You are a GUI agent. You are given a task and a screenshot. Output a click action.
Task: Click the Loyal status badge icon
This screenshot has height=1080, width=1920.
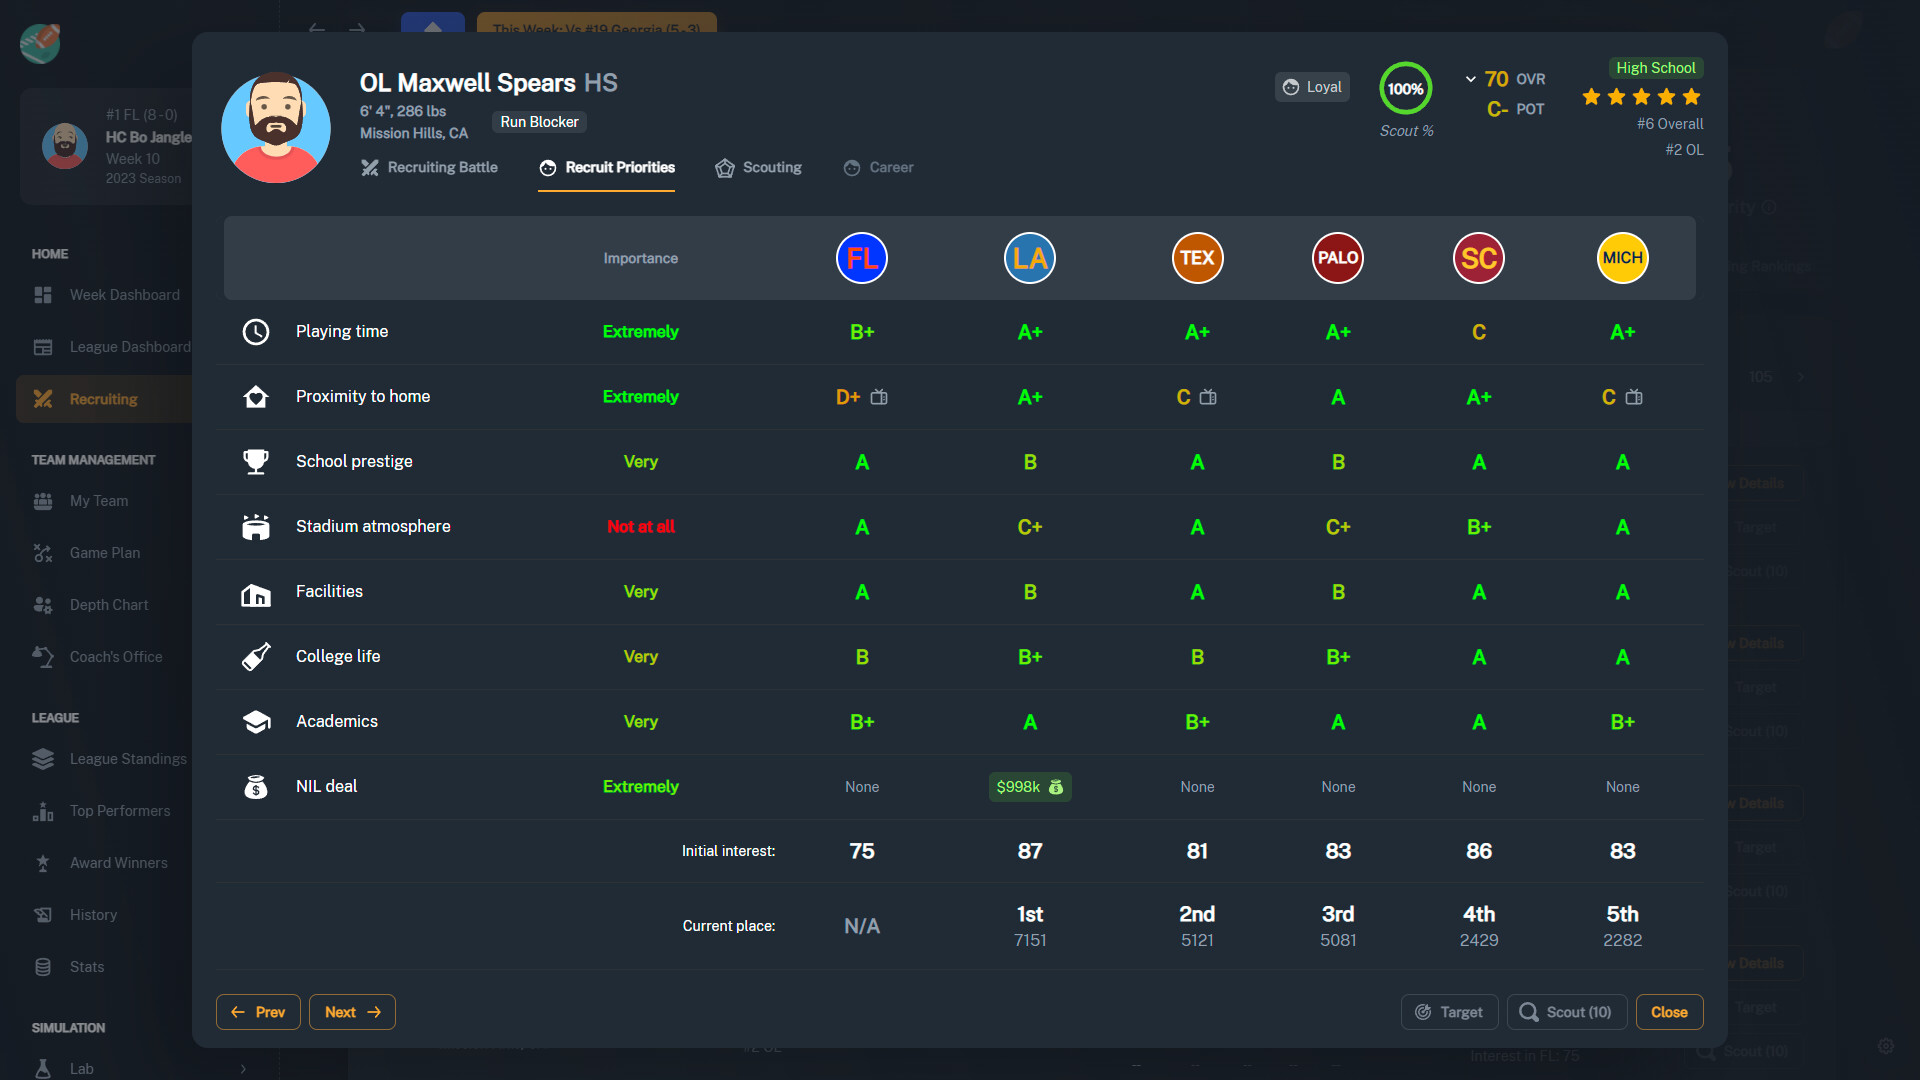click(x=1291, y=87)
